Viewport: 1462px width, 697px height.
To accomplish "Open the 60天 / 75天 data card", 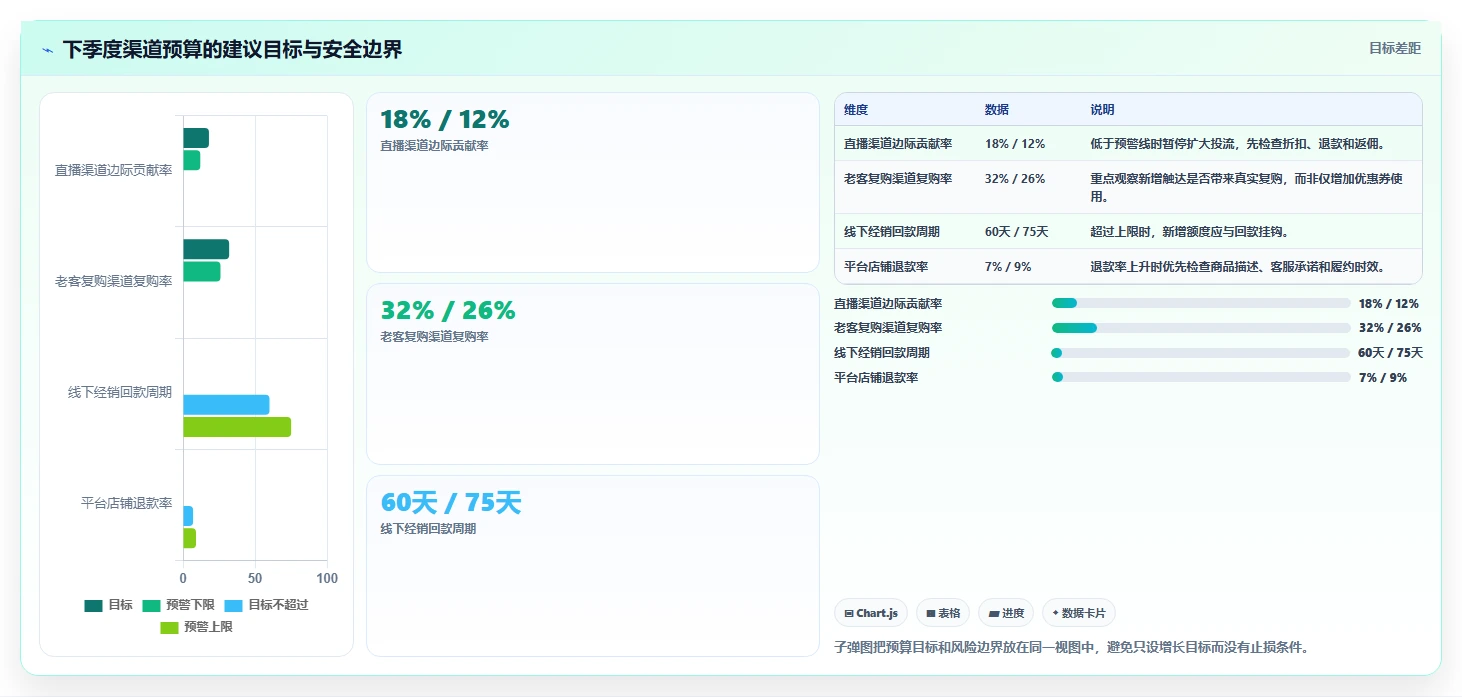I will point(593,566).
